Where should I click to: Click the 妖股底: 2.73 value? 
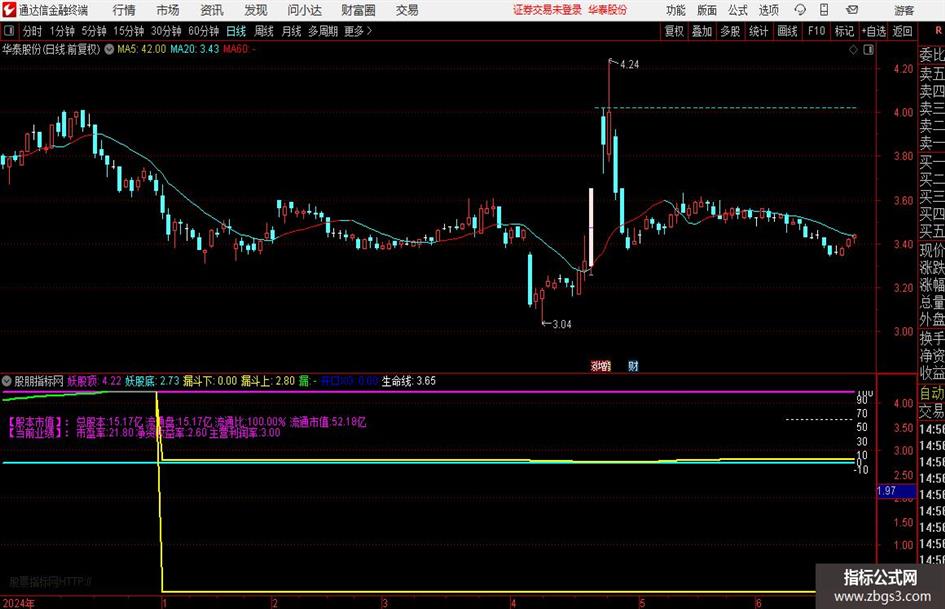pyautogui.click(x=152, y=381)
